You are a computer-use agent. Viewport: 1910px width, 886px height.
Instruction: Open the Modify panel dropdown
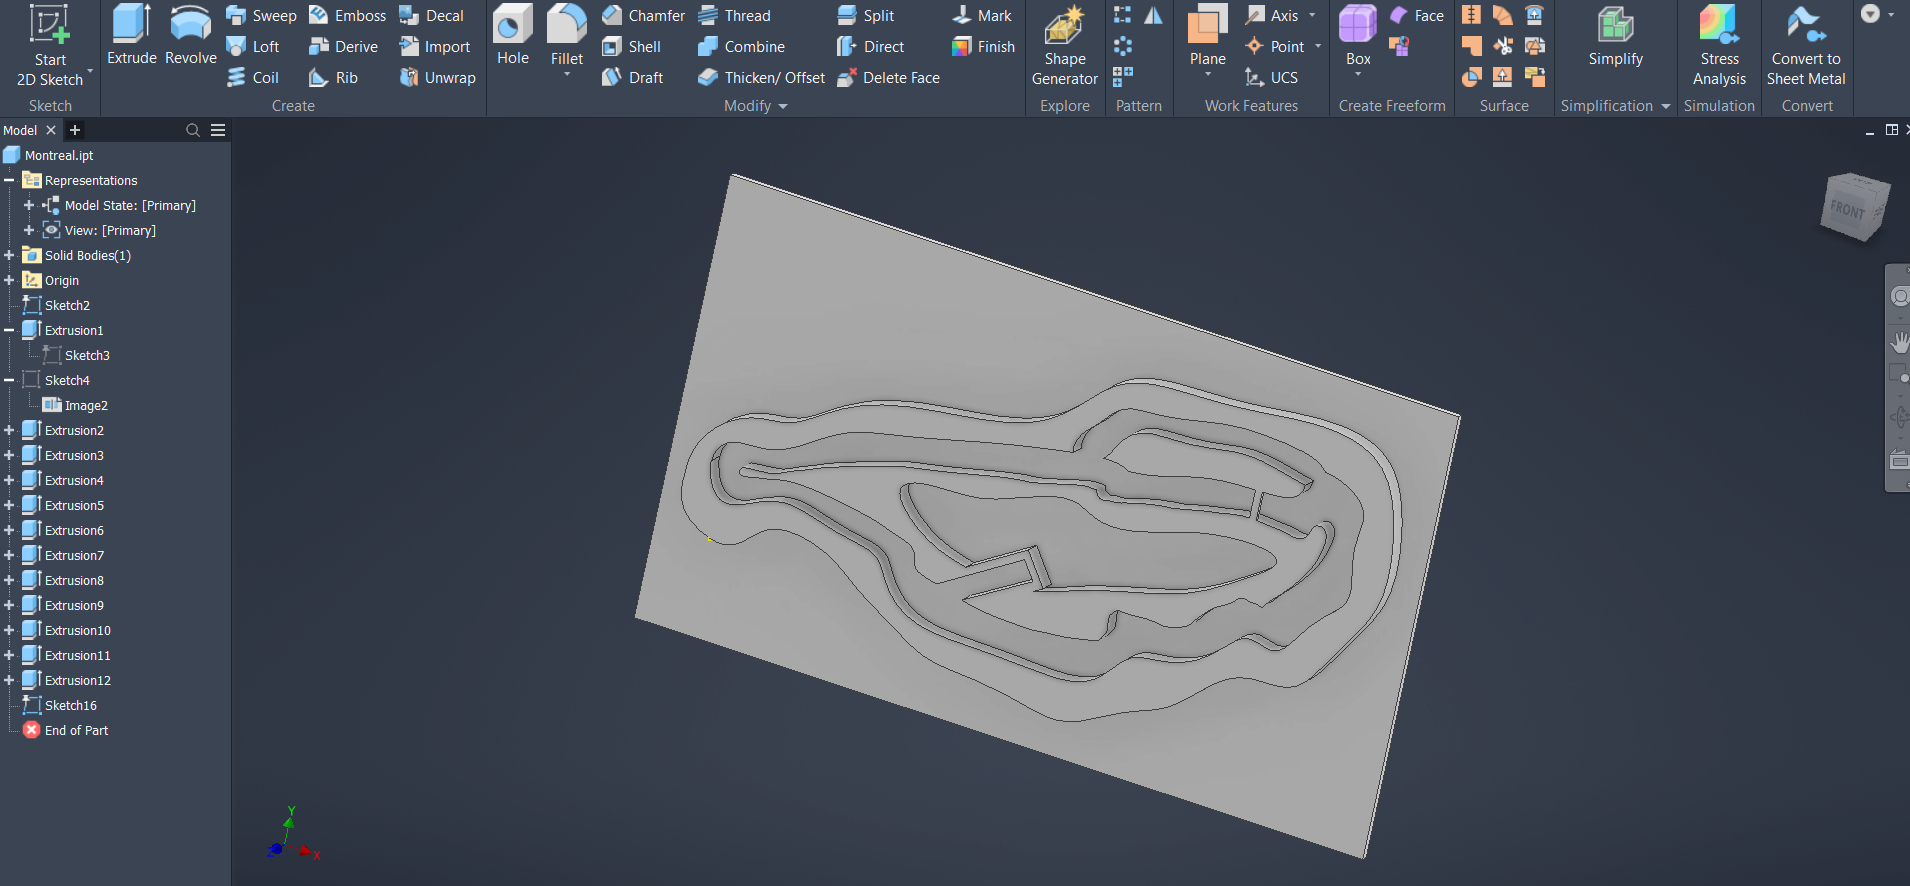point(783,106)
